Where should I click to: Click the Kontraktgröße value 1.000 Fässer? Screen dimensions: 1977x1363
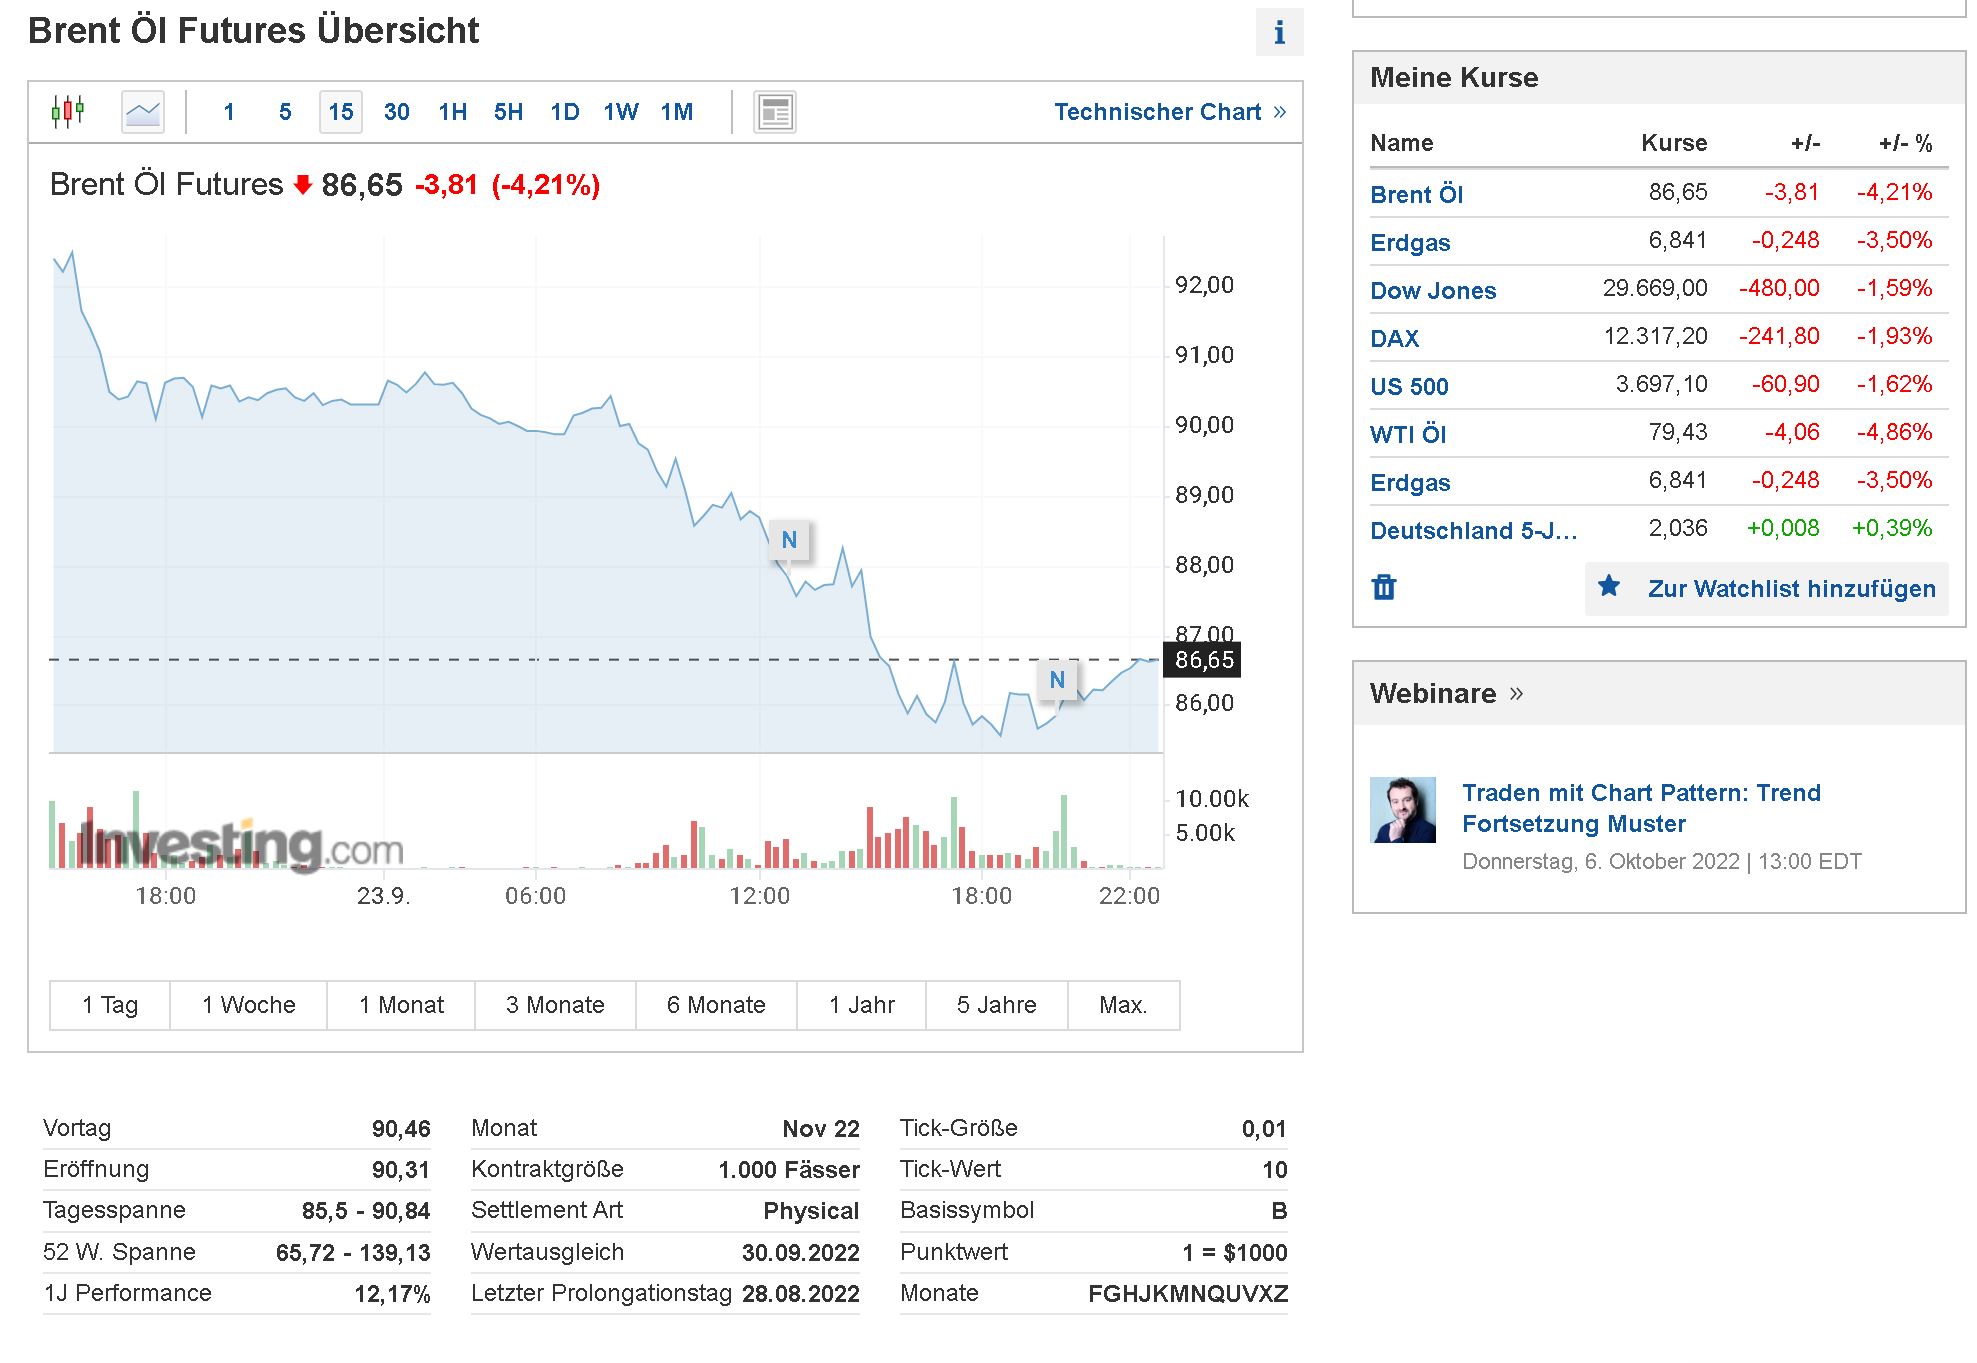point(789,1170)
